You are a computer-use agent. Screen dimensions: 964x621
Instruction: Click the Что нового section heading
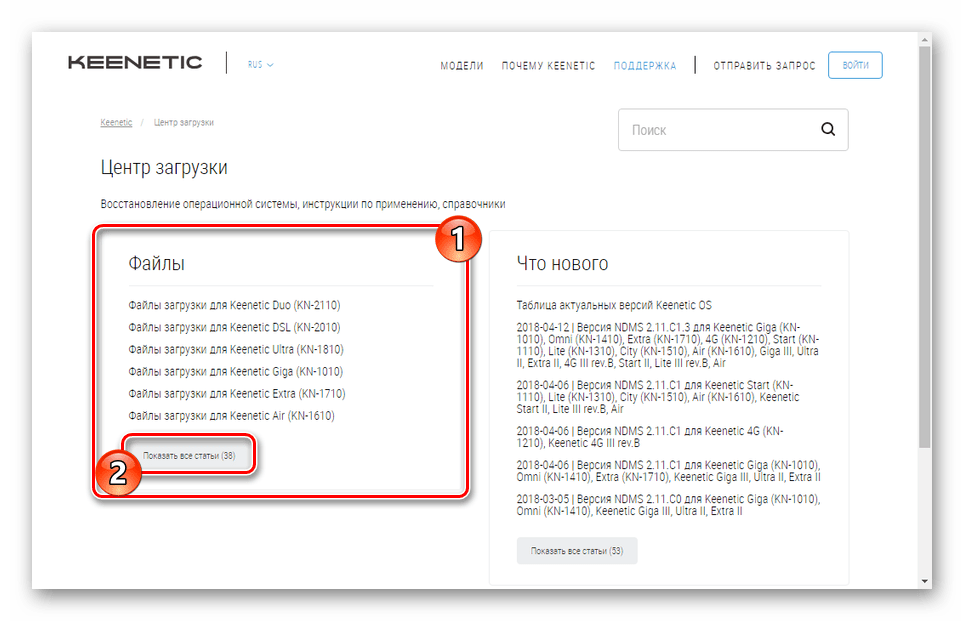[x=562, y=264]
